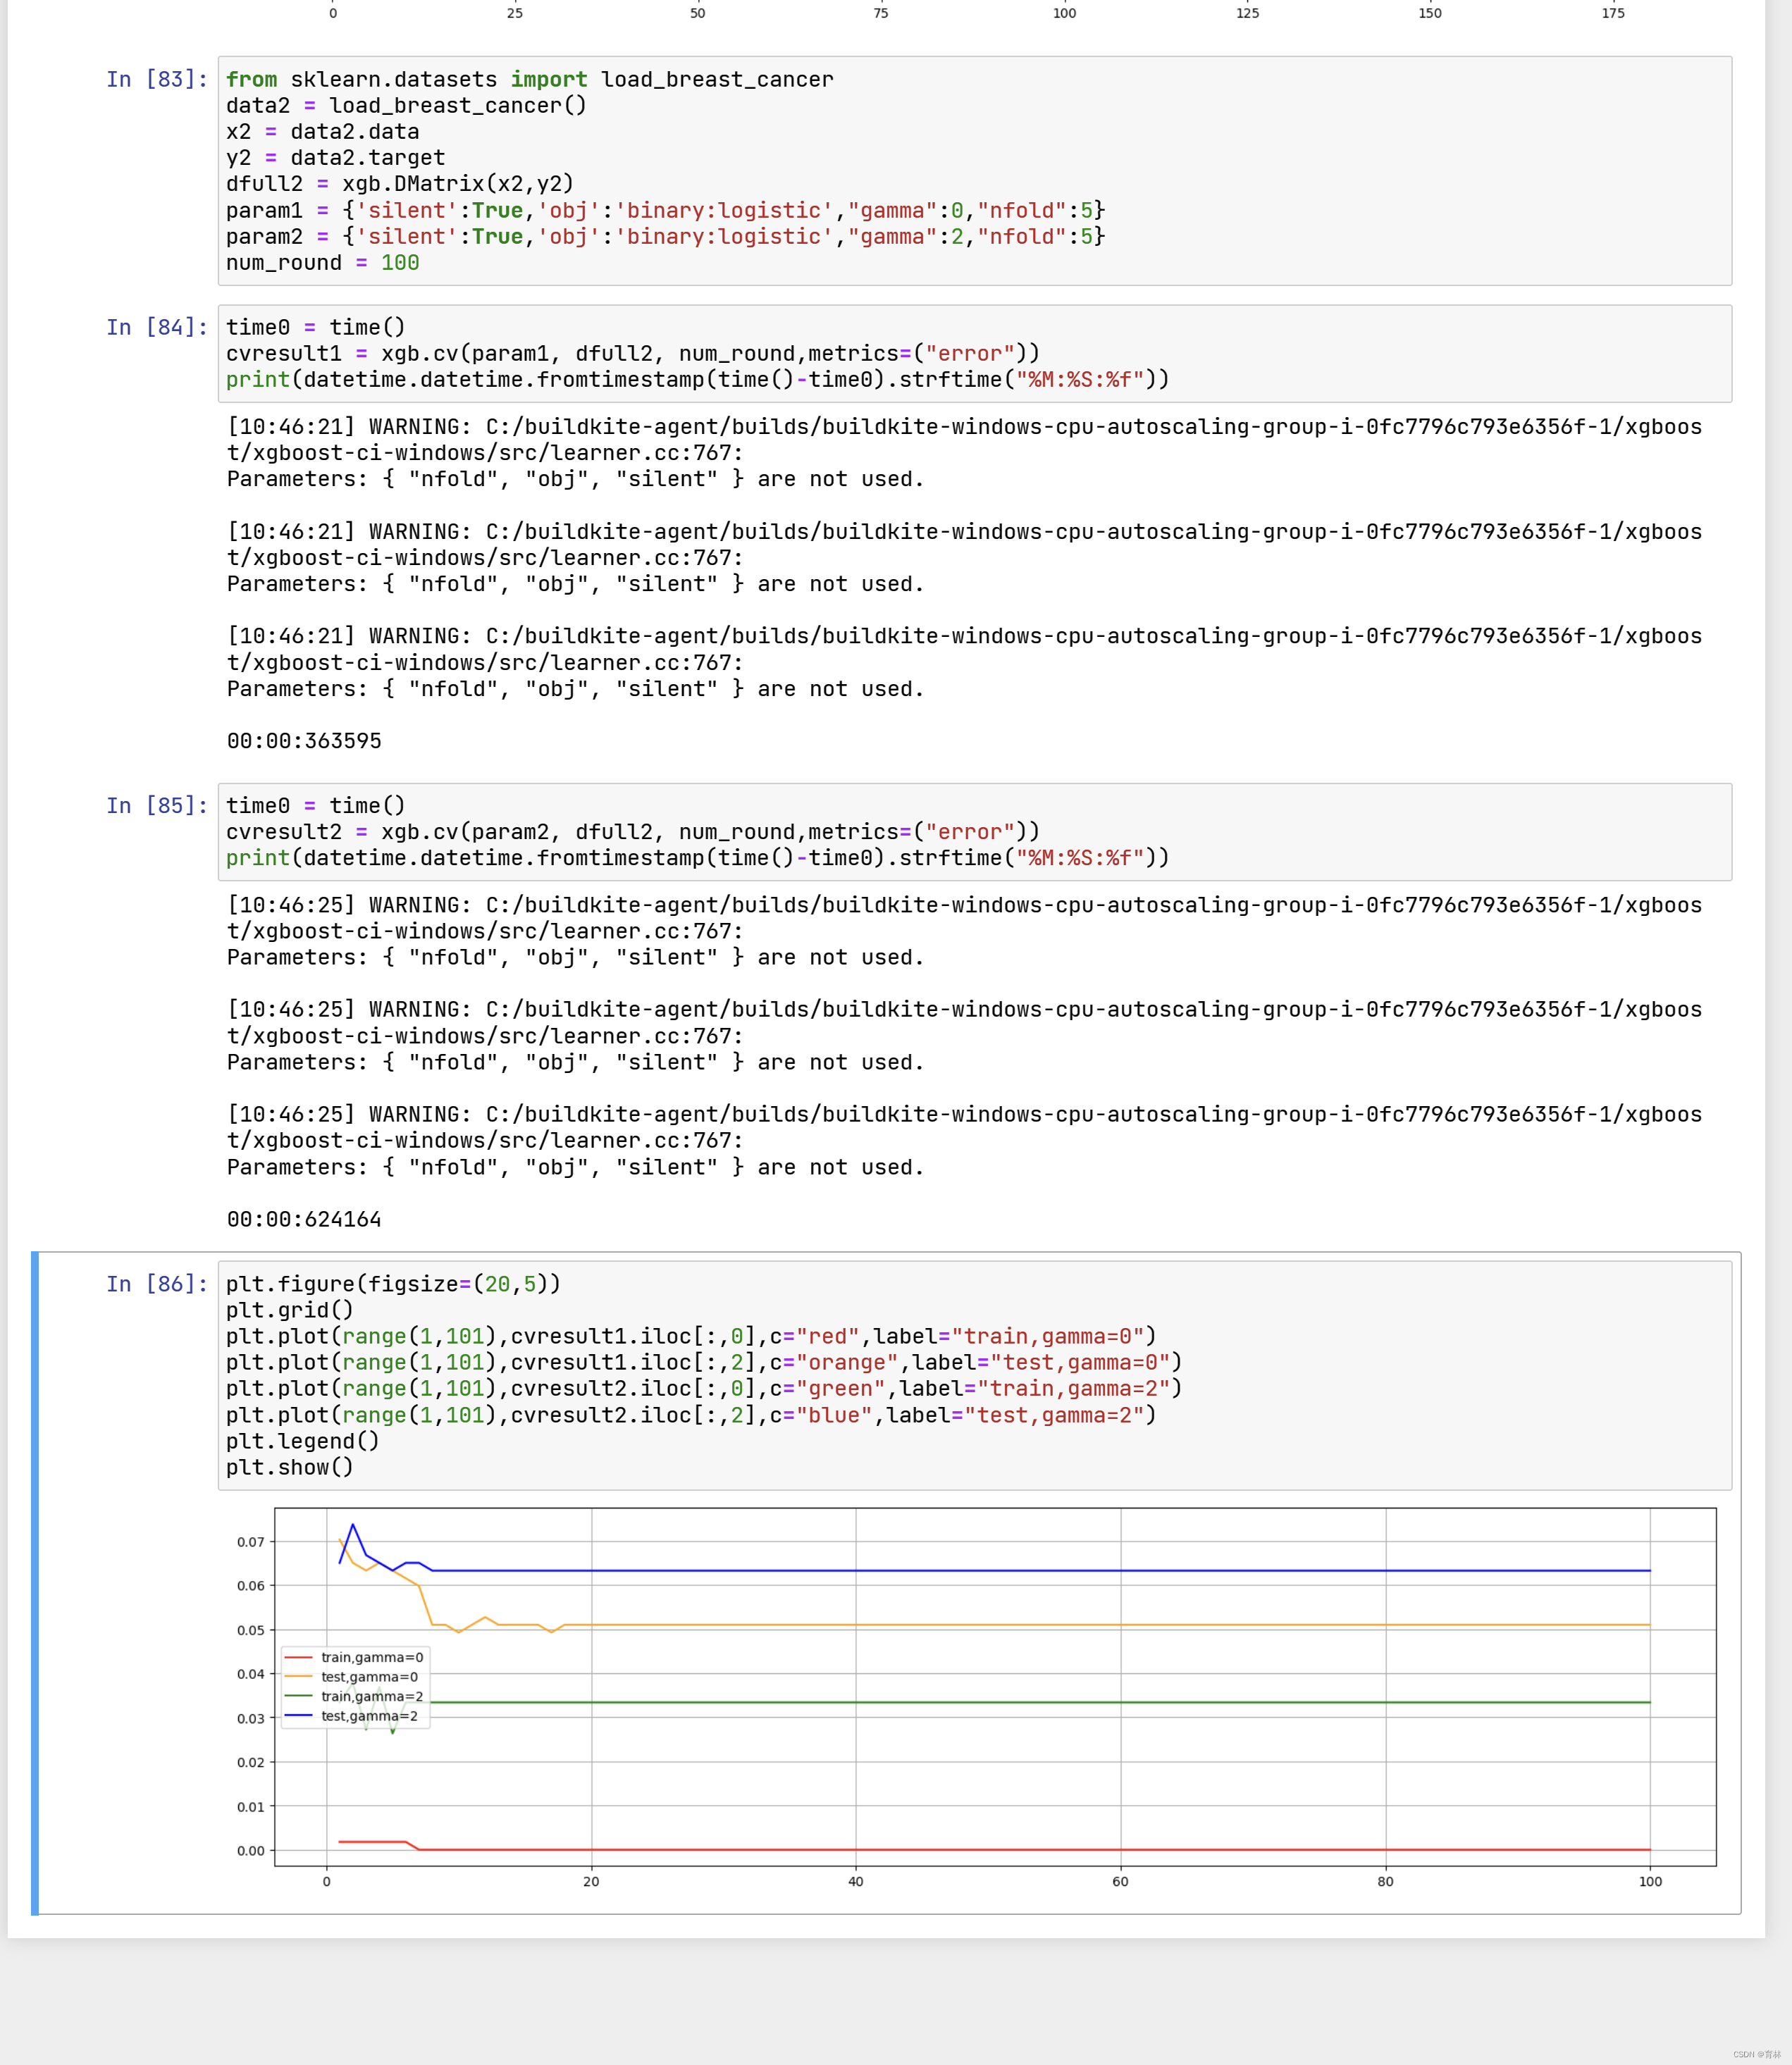The width and height of the screenshot is (1792, 2065).
Task: Click the blue selection bar of cell 86
Action: coord(35,1583)
